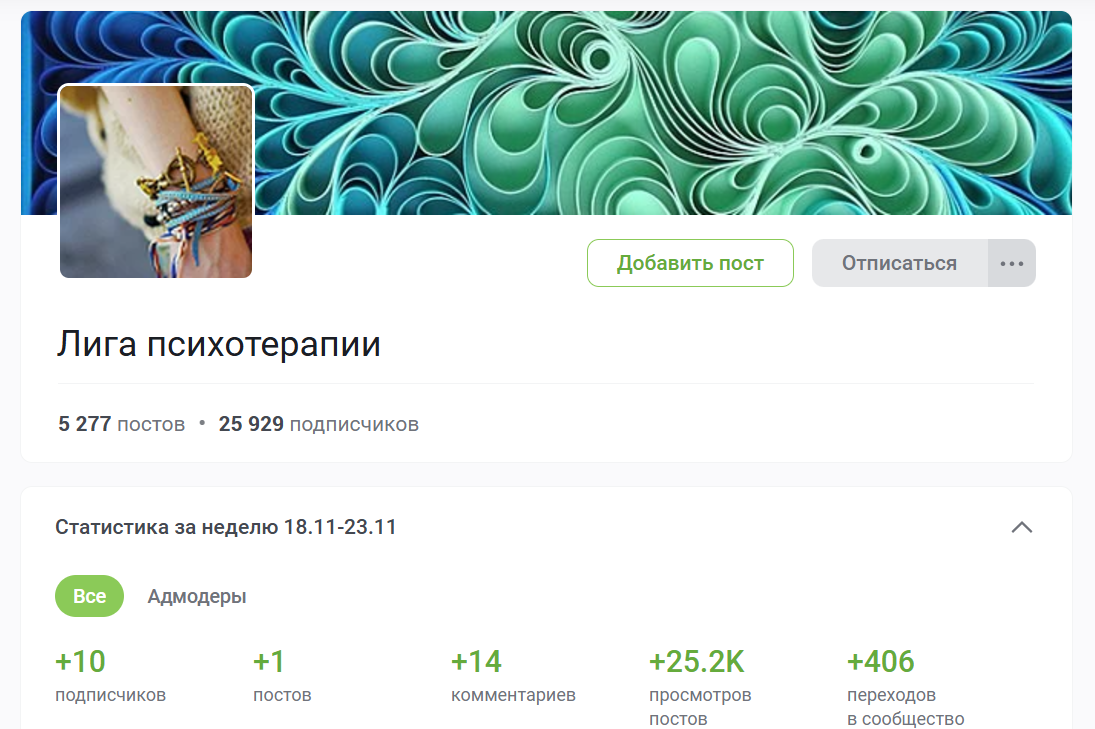This screenshot has height=729, width=1095.
Task: Open the Лига психотерапии community title
Action: tap(219, 344)
